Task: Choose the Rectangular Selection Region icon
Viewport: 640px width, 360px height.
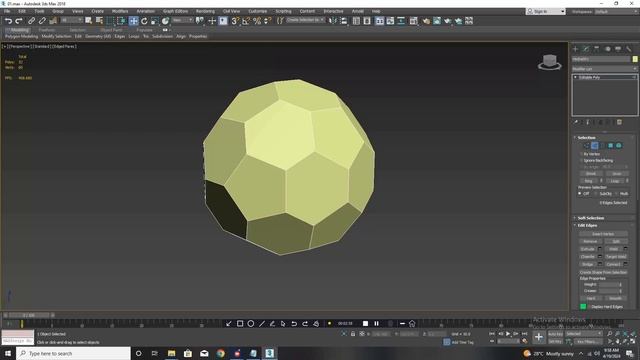Action: [110, 21]
